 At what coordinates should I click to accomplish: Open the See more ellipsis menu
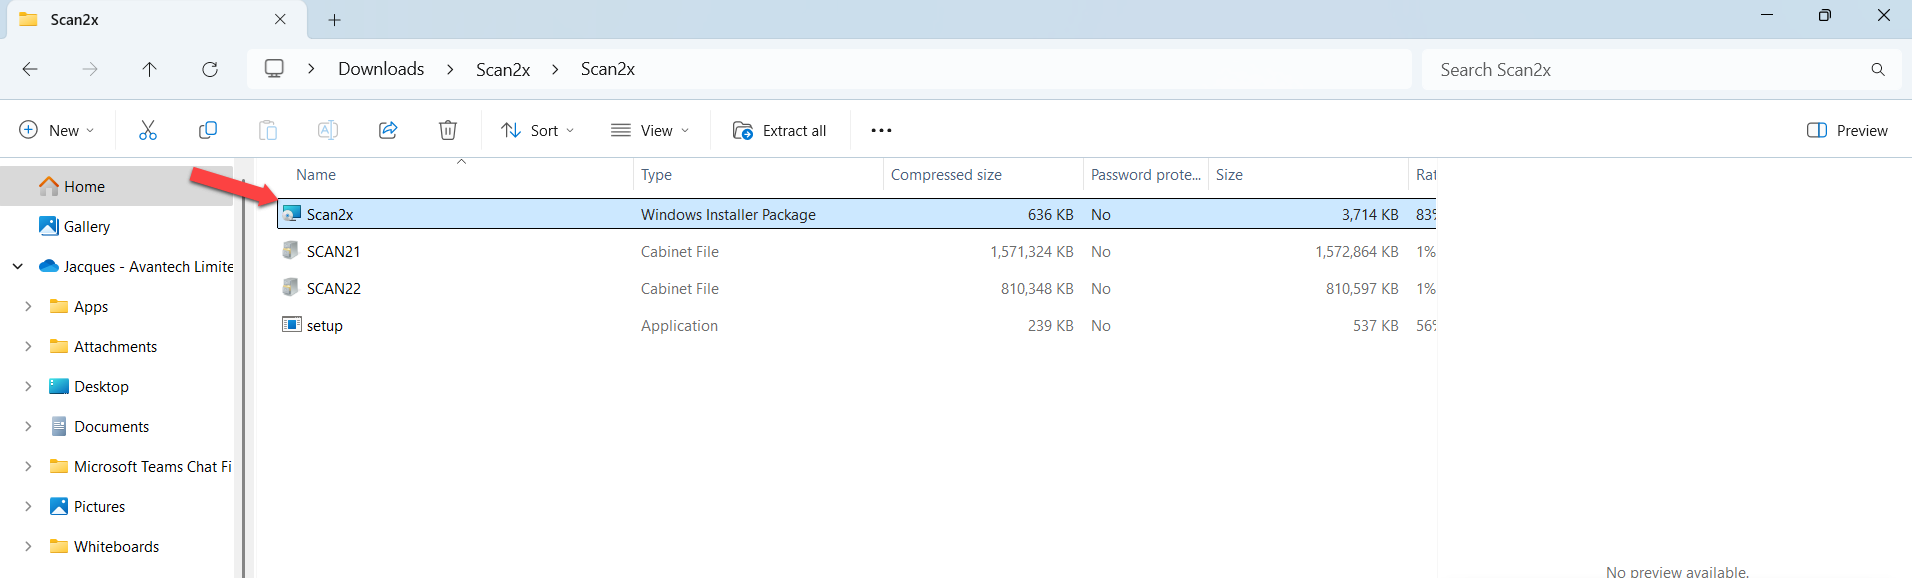[x=881, y=130]
